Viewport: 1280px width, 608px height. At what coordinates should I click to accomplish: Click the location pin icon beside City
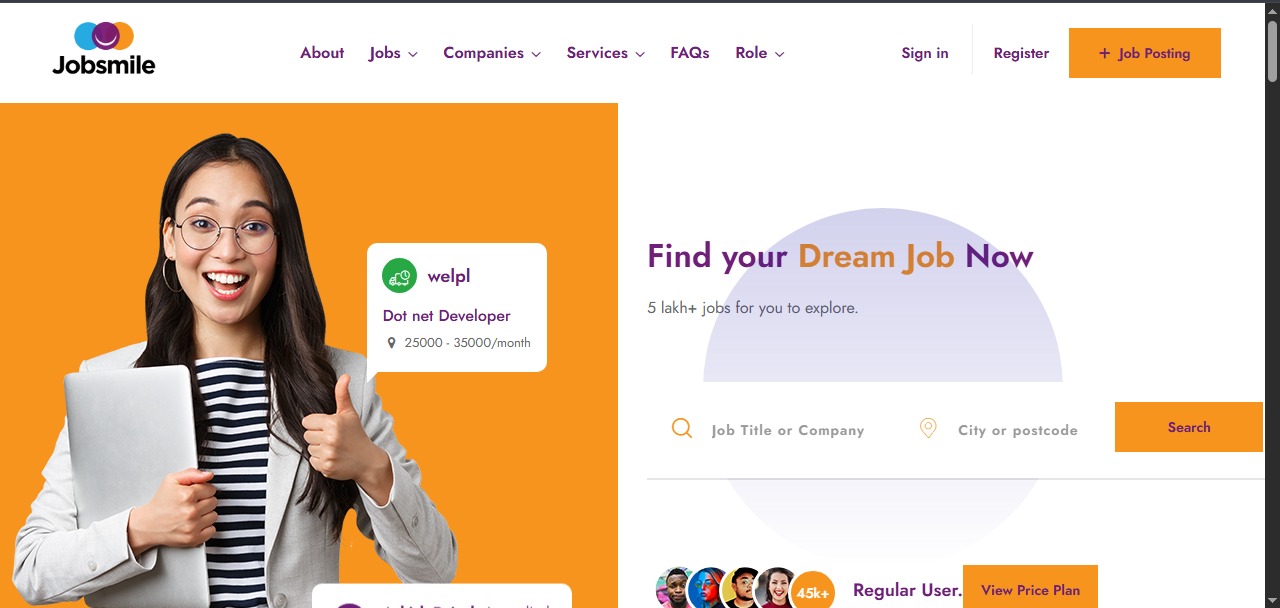pyautogui.click(x=928, y=428)
